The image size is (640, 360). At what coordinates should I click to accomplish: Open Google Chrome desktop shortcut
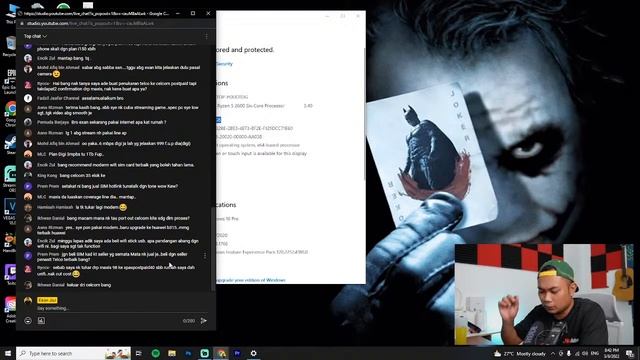point(10,113)
